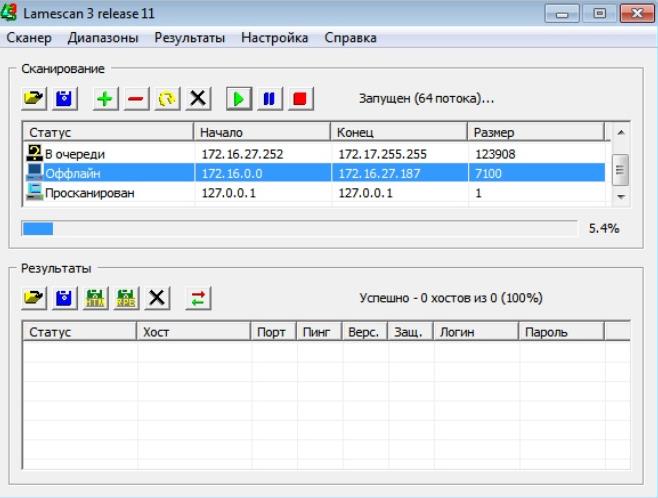This screenshot has width=658, height=498.
Task: Start scanning with the green play button
Action: tap(238, 99)
